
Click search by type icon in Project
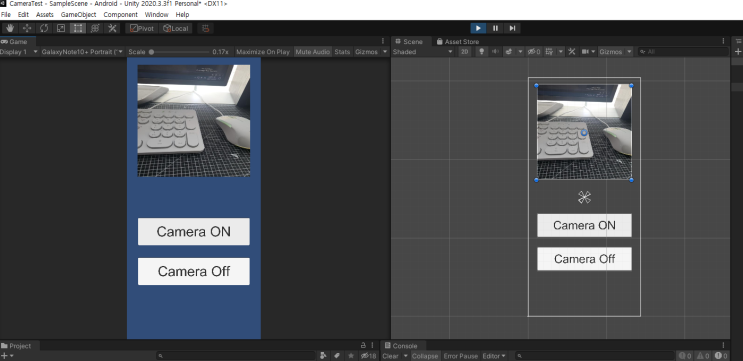tap(324, 356)
